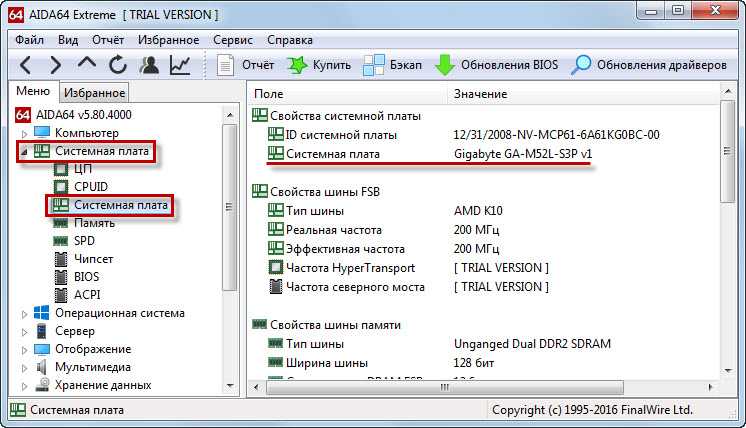The image size is (746, 428).
Task: Open the Избранное menu in menu bar
Action: 168,40
